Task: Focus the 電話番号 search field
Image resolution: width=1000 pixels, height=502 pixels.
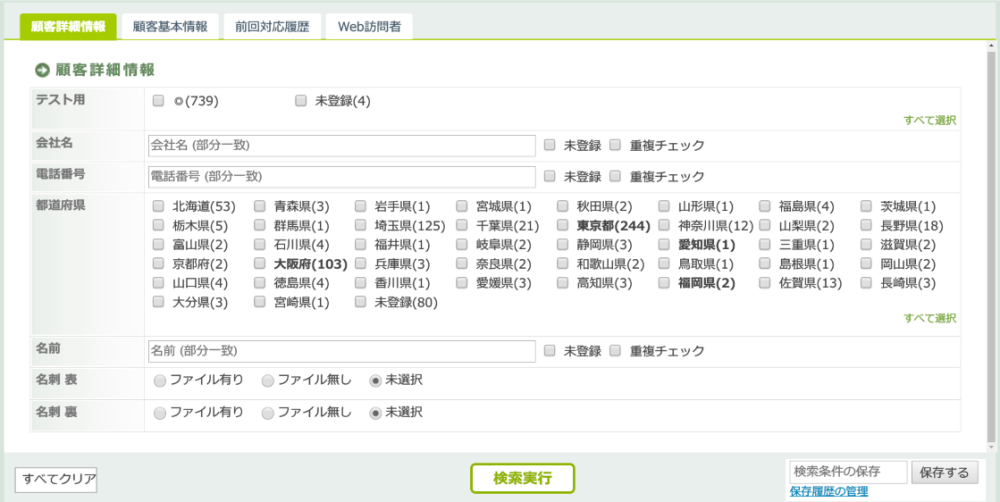Action: pyautogui.click(x=341, y=177)
